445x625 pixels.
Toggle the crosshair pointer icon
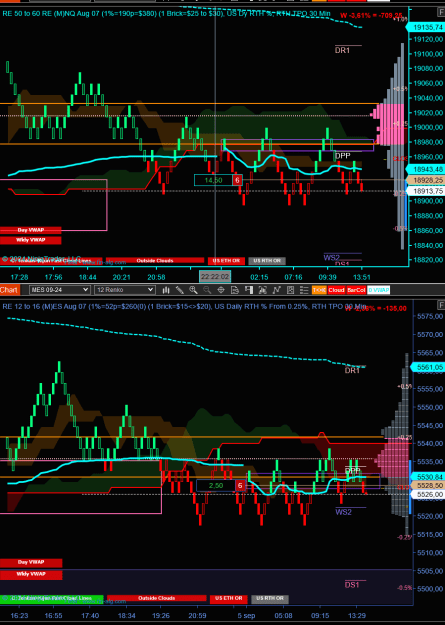221,290
